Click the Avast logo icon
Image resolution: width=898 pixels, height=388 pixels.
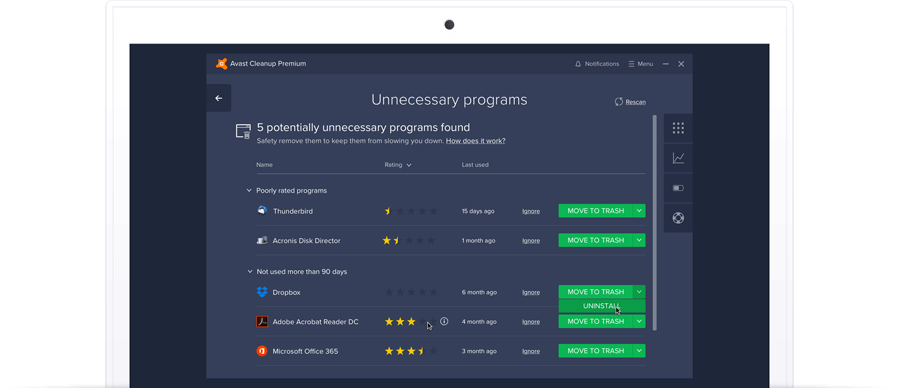click(x=222, y=64)
